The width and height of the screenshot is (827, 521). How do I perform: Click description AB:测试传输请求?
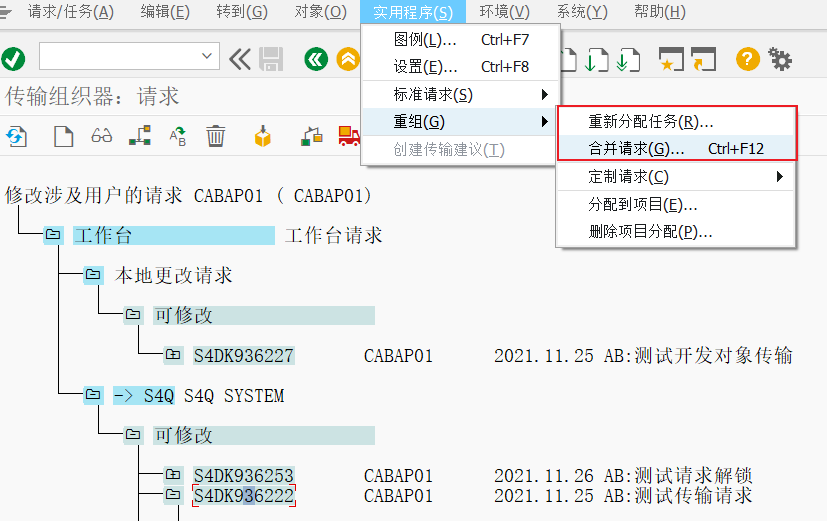click(678, 496)
